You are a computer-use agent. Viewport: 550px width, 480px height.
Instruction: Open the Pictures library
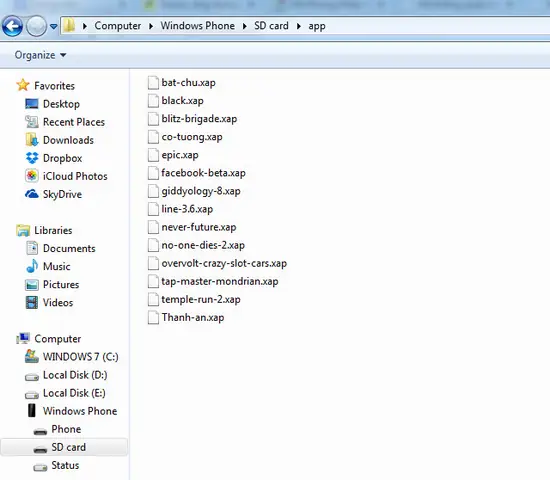click(x=61, y=285)
